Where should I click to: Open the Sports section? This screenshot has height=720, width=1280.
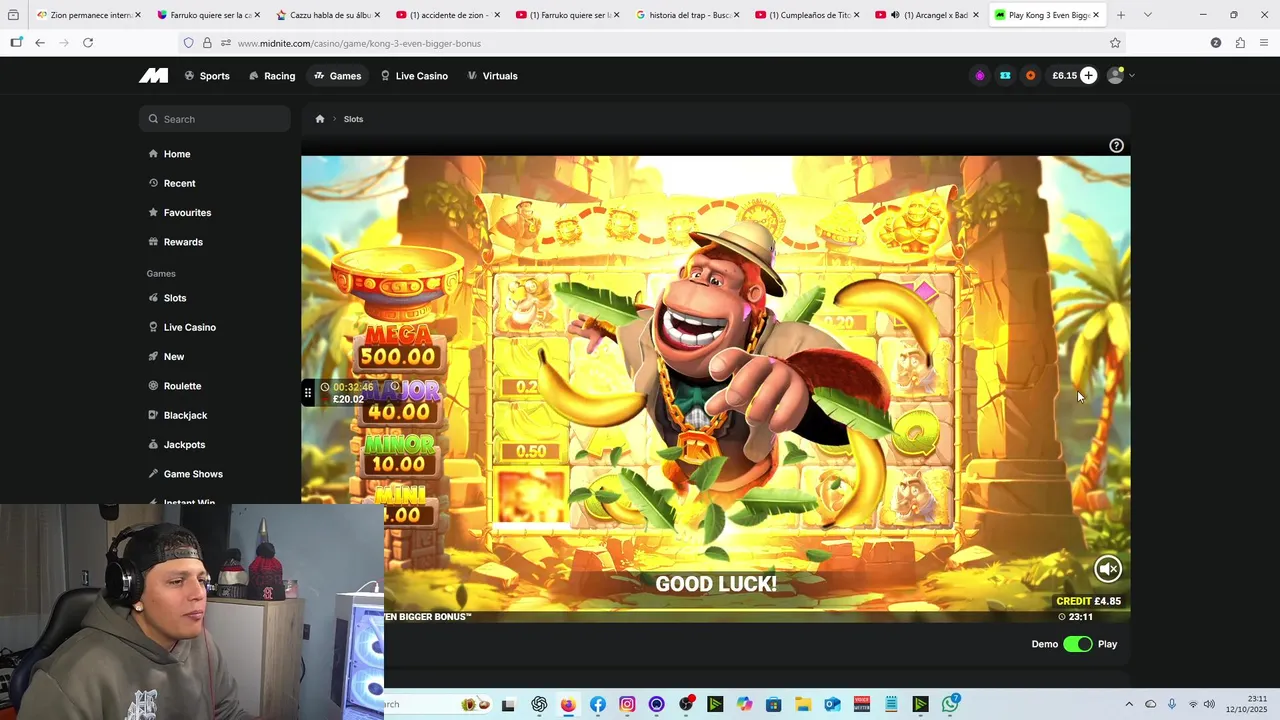click(207, 76)
